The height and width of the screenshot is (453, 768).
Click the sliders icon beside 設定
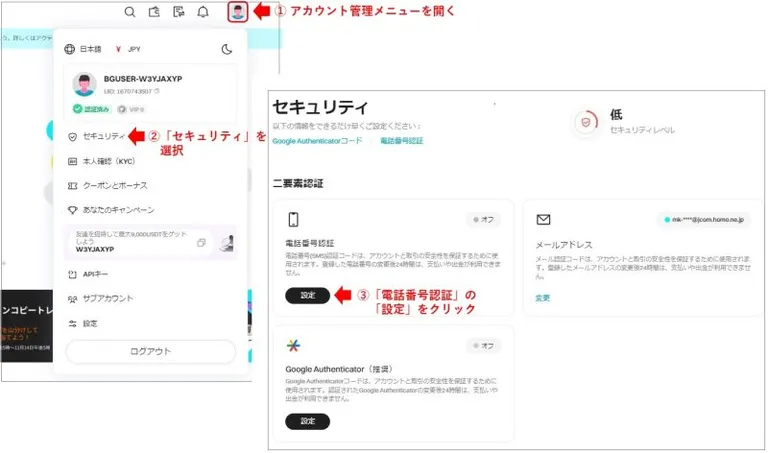(72, 324)
